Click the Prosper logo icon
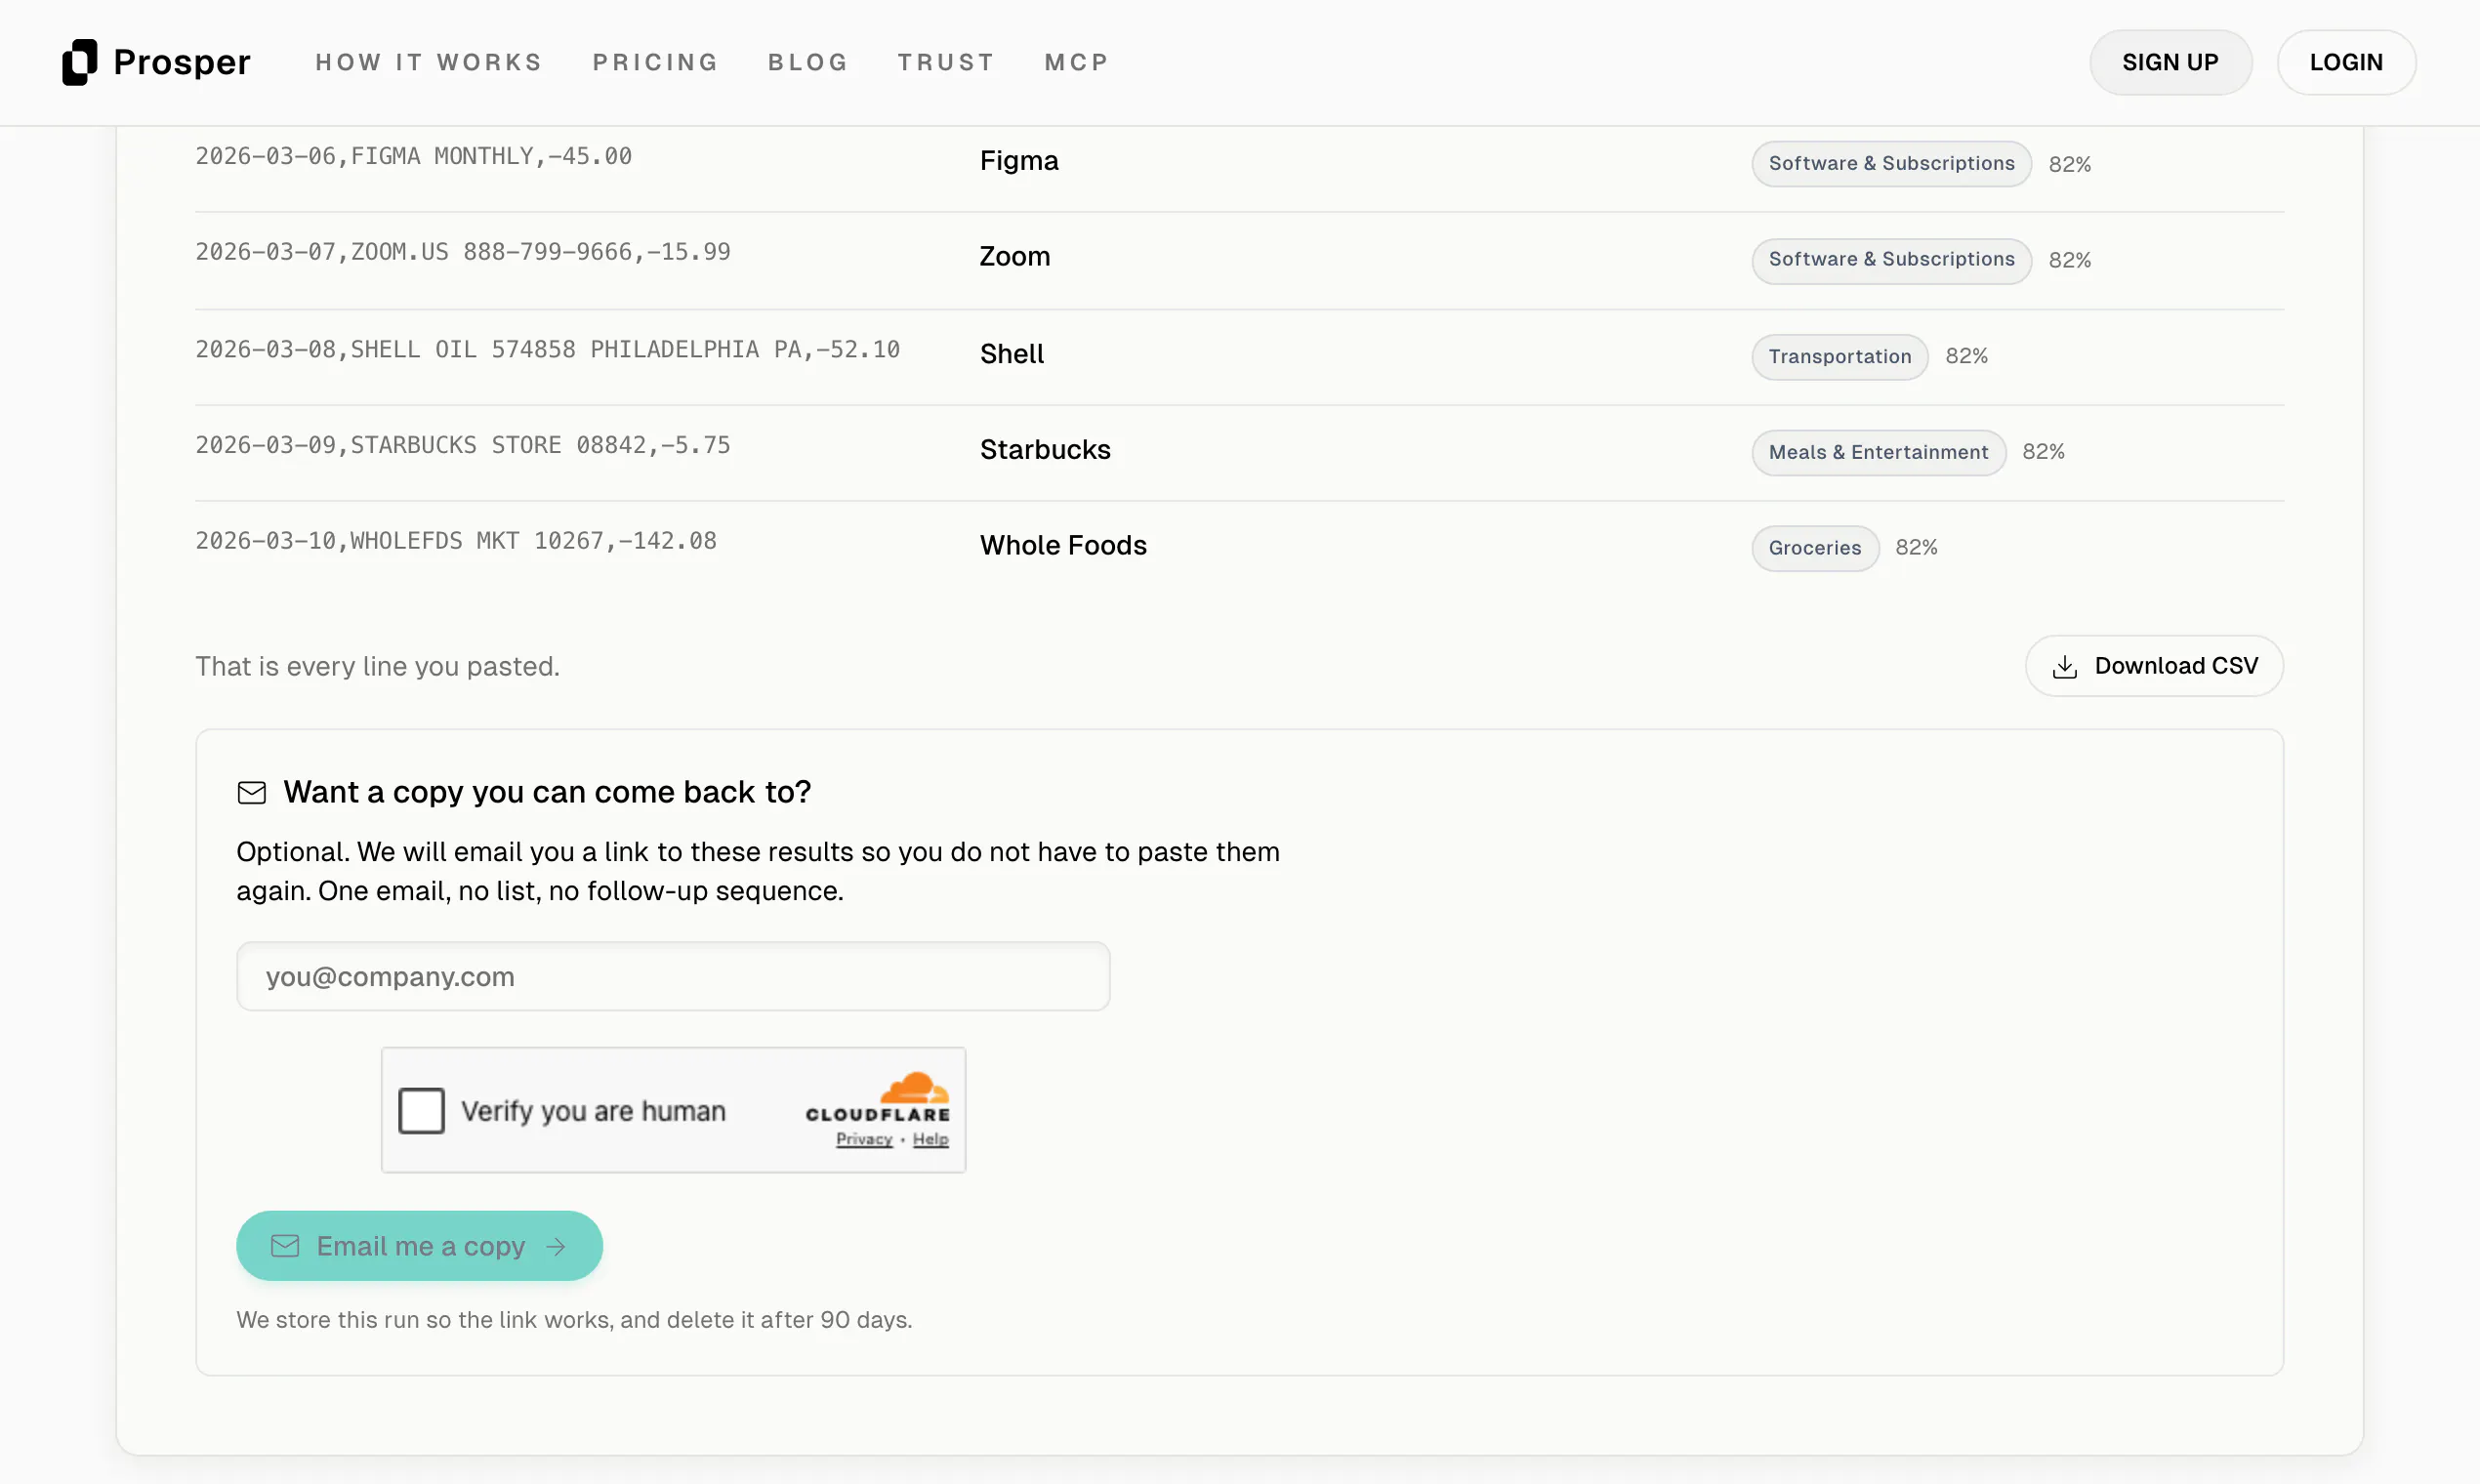Viewport: 2480px width, 1484px height. point(79,62)
